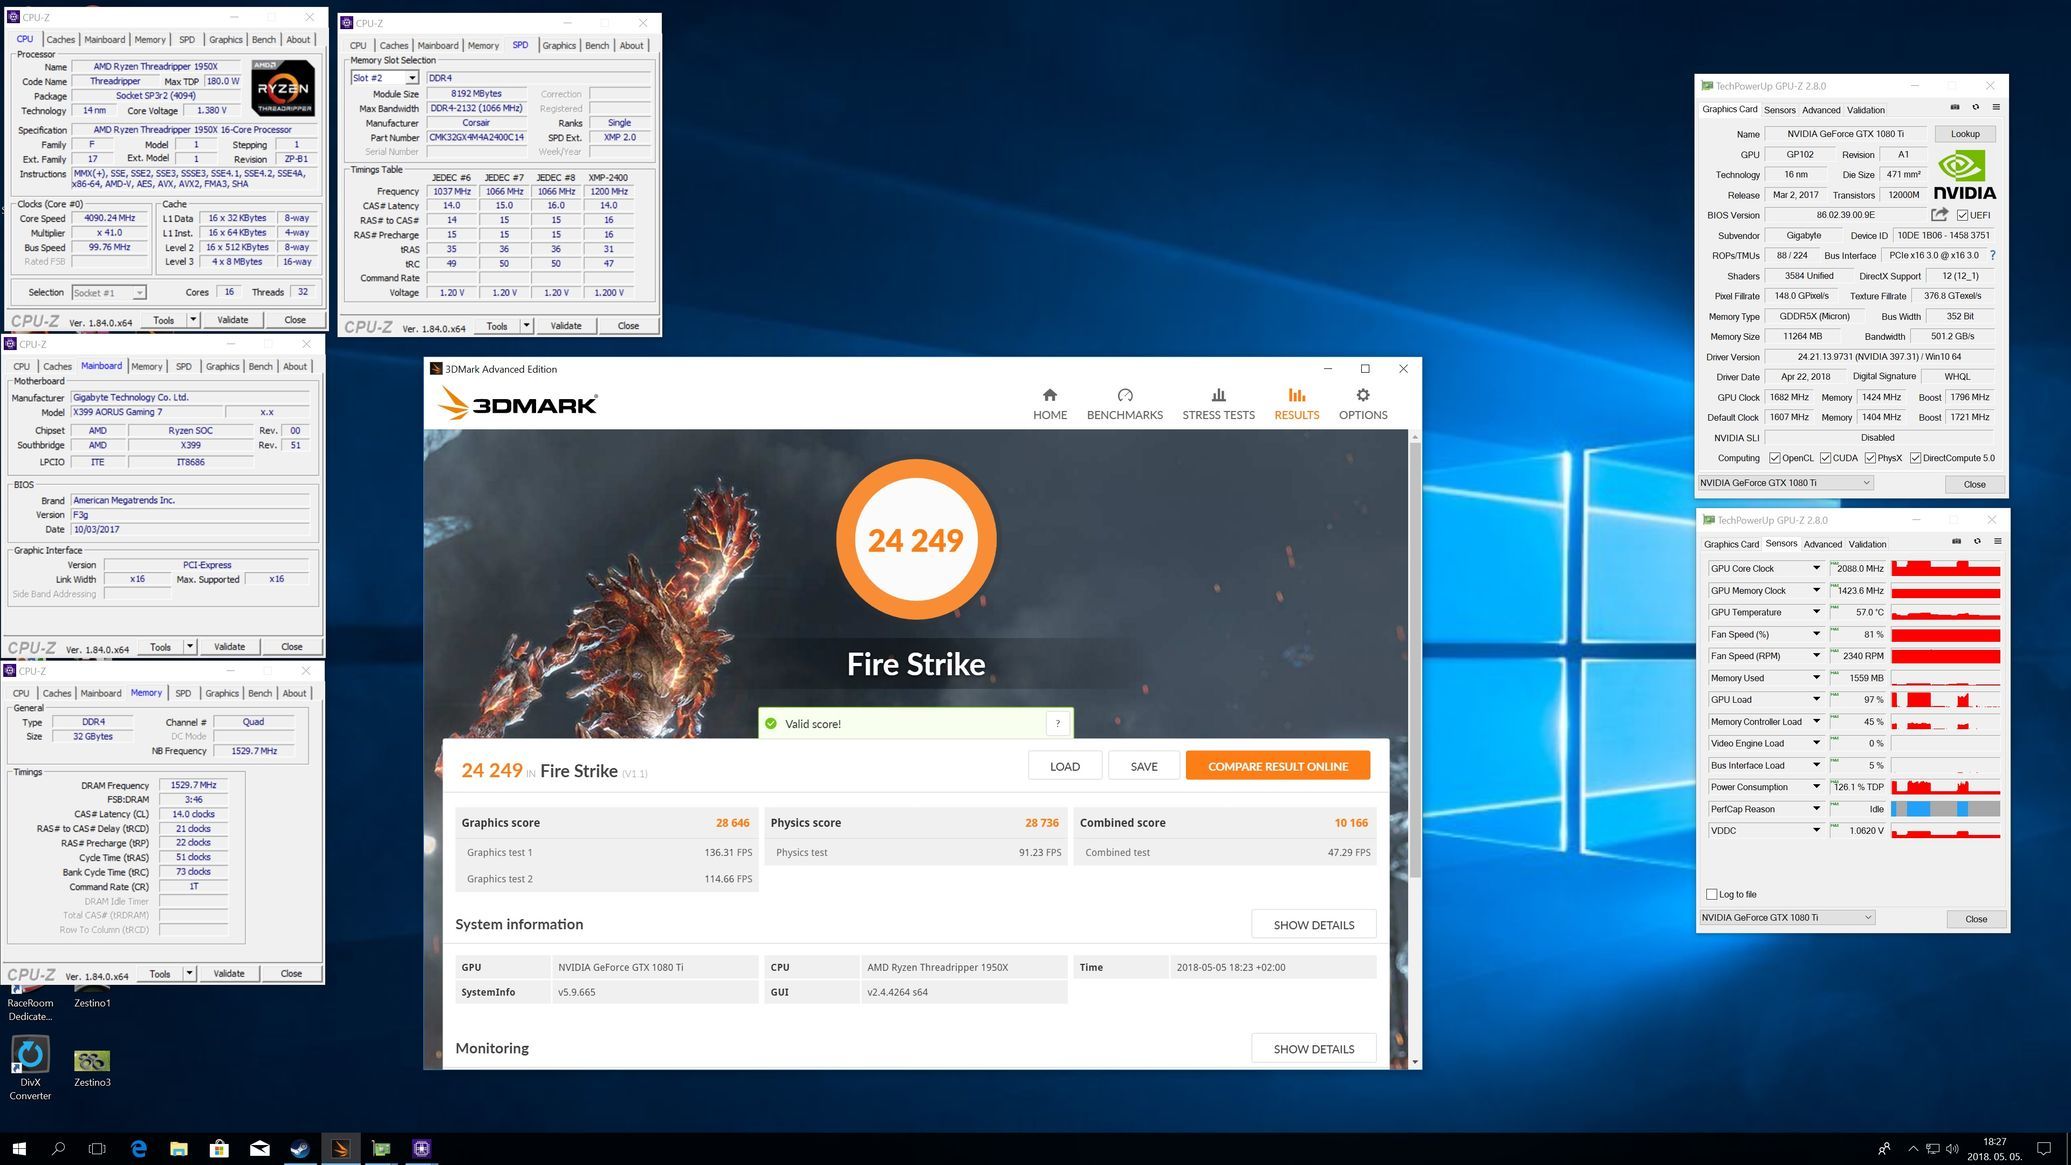Click Bus Interface question mark in GPU-Z

(1992, 255)
